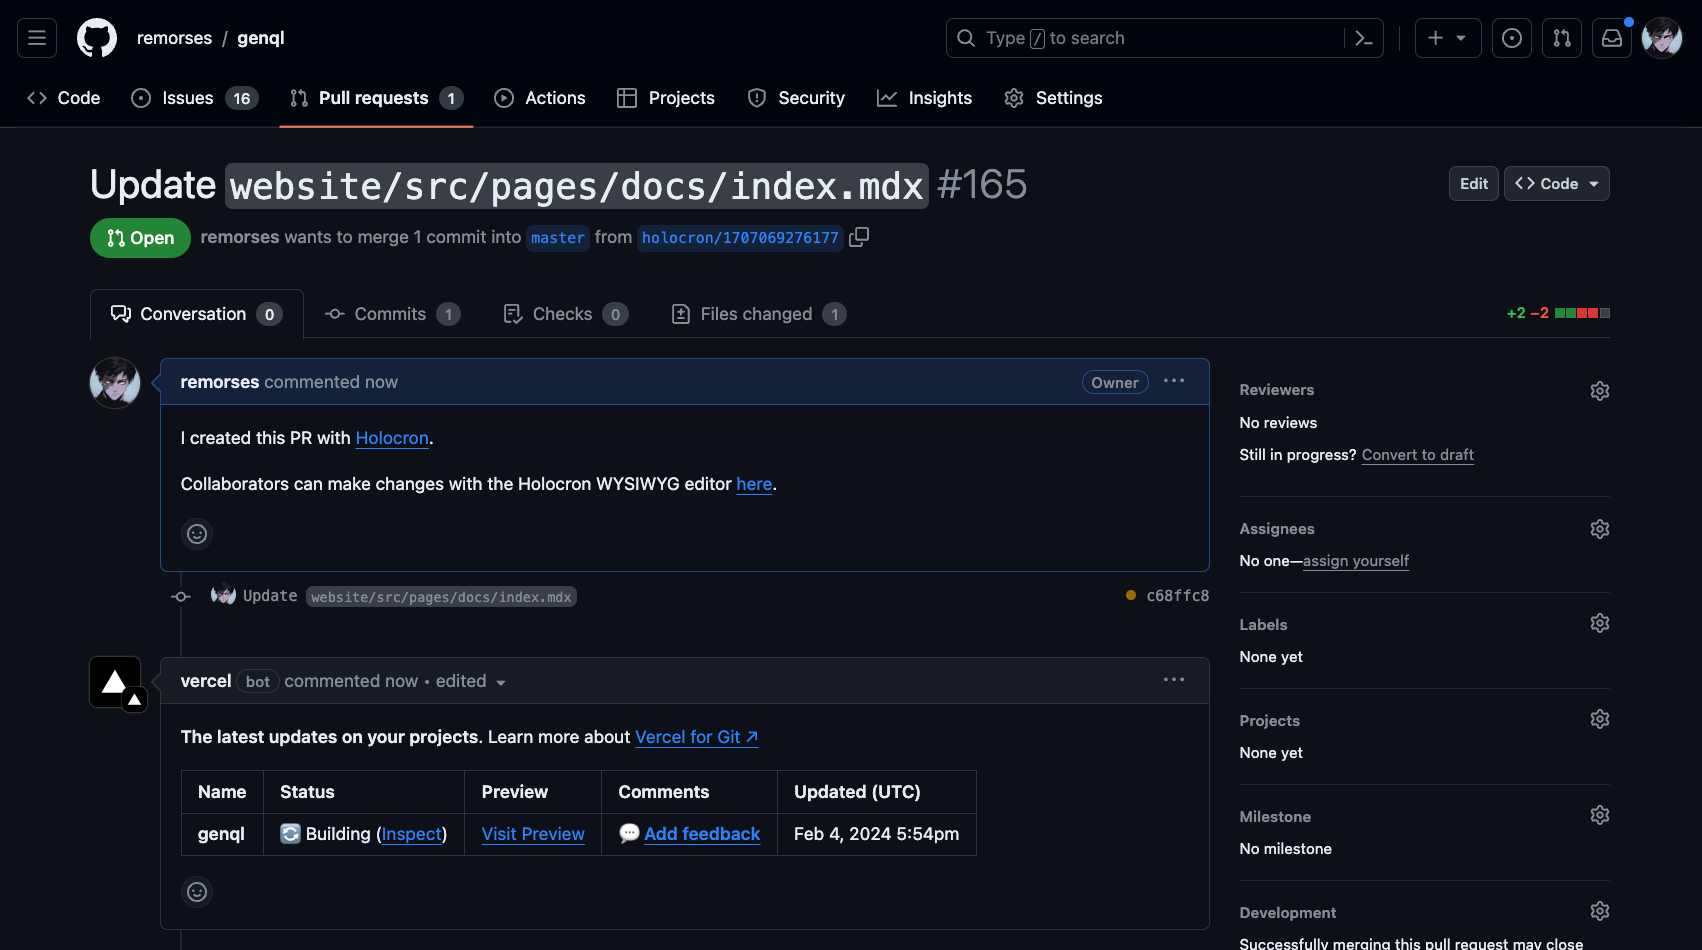The height and width of the screenshot is (950, 1702).
Task: Click Convert to draft
Action: [x=1418, y=455]
